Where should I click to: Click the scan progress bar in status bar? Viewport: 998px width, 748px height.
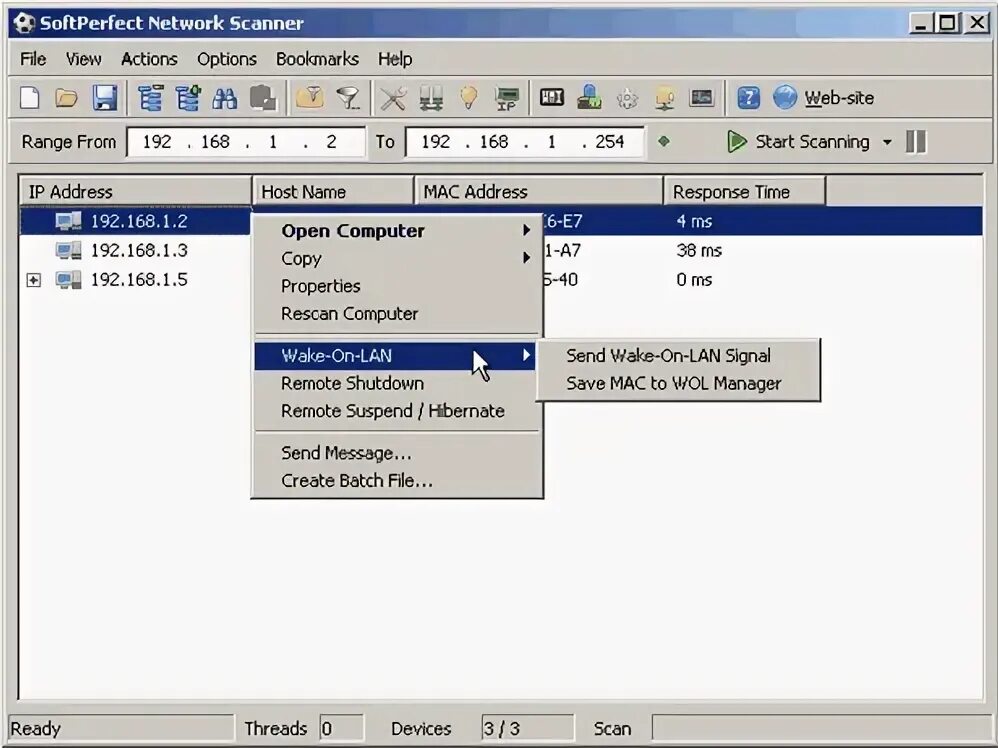(821, 728)
